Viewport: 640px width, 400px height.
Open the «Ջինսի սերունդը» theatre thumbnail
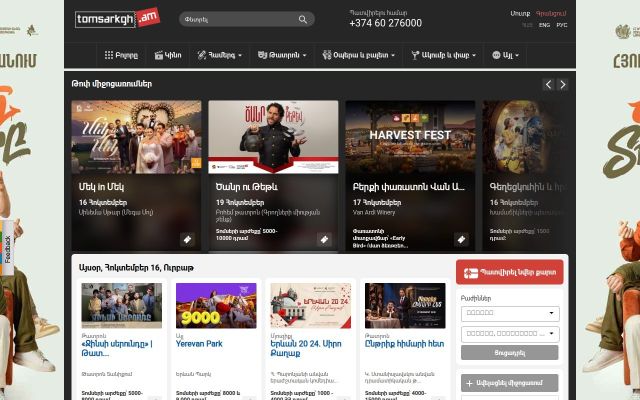click(x=122, y=306)
